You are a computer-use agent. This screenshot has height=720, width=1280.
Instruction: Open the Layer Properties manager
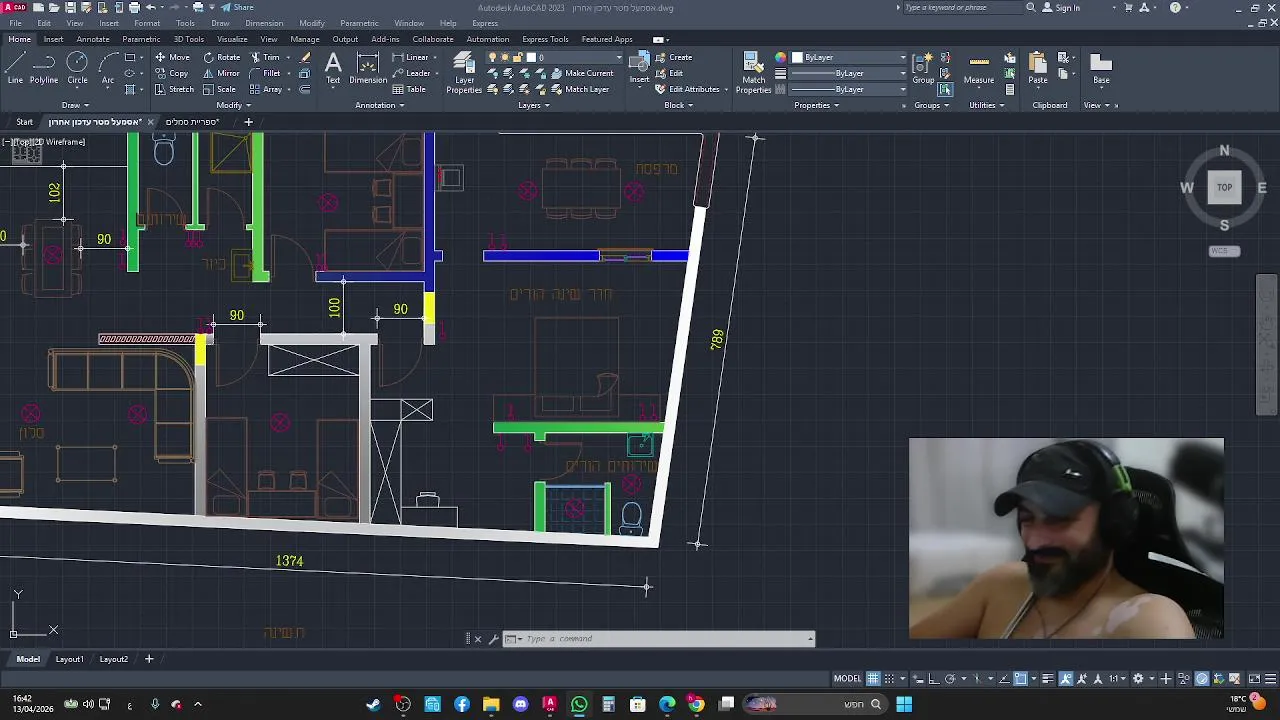(x=464, y=73)
